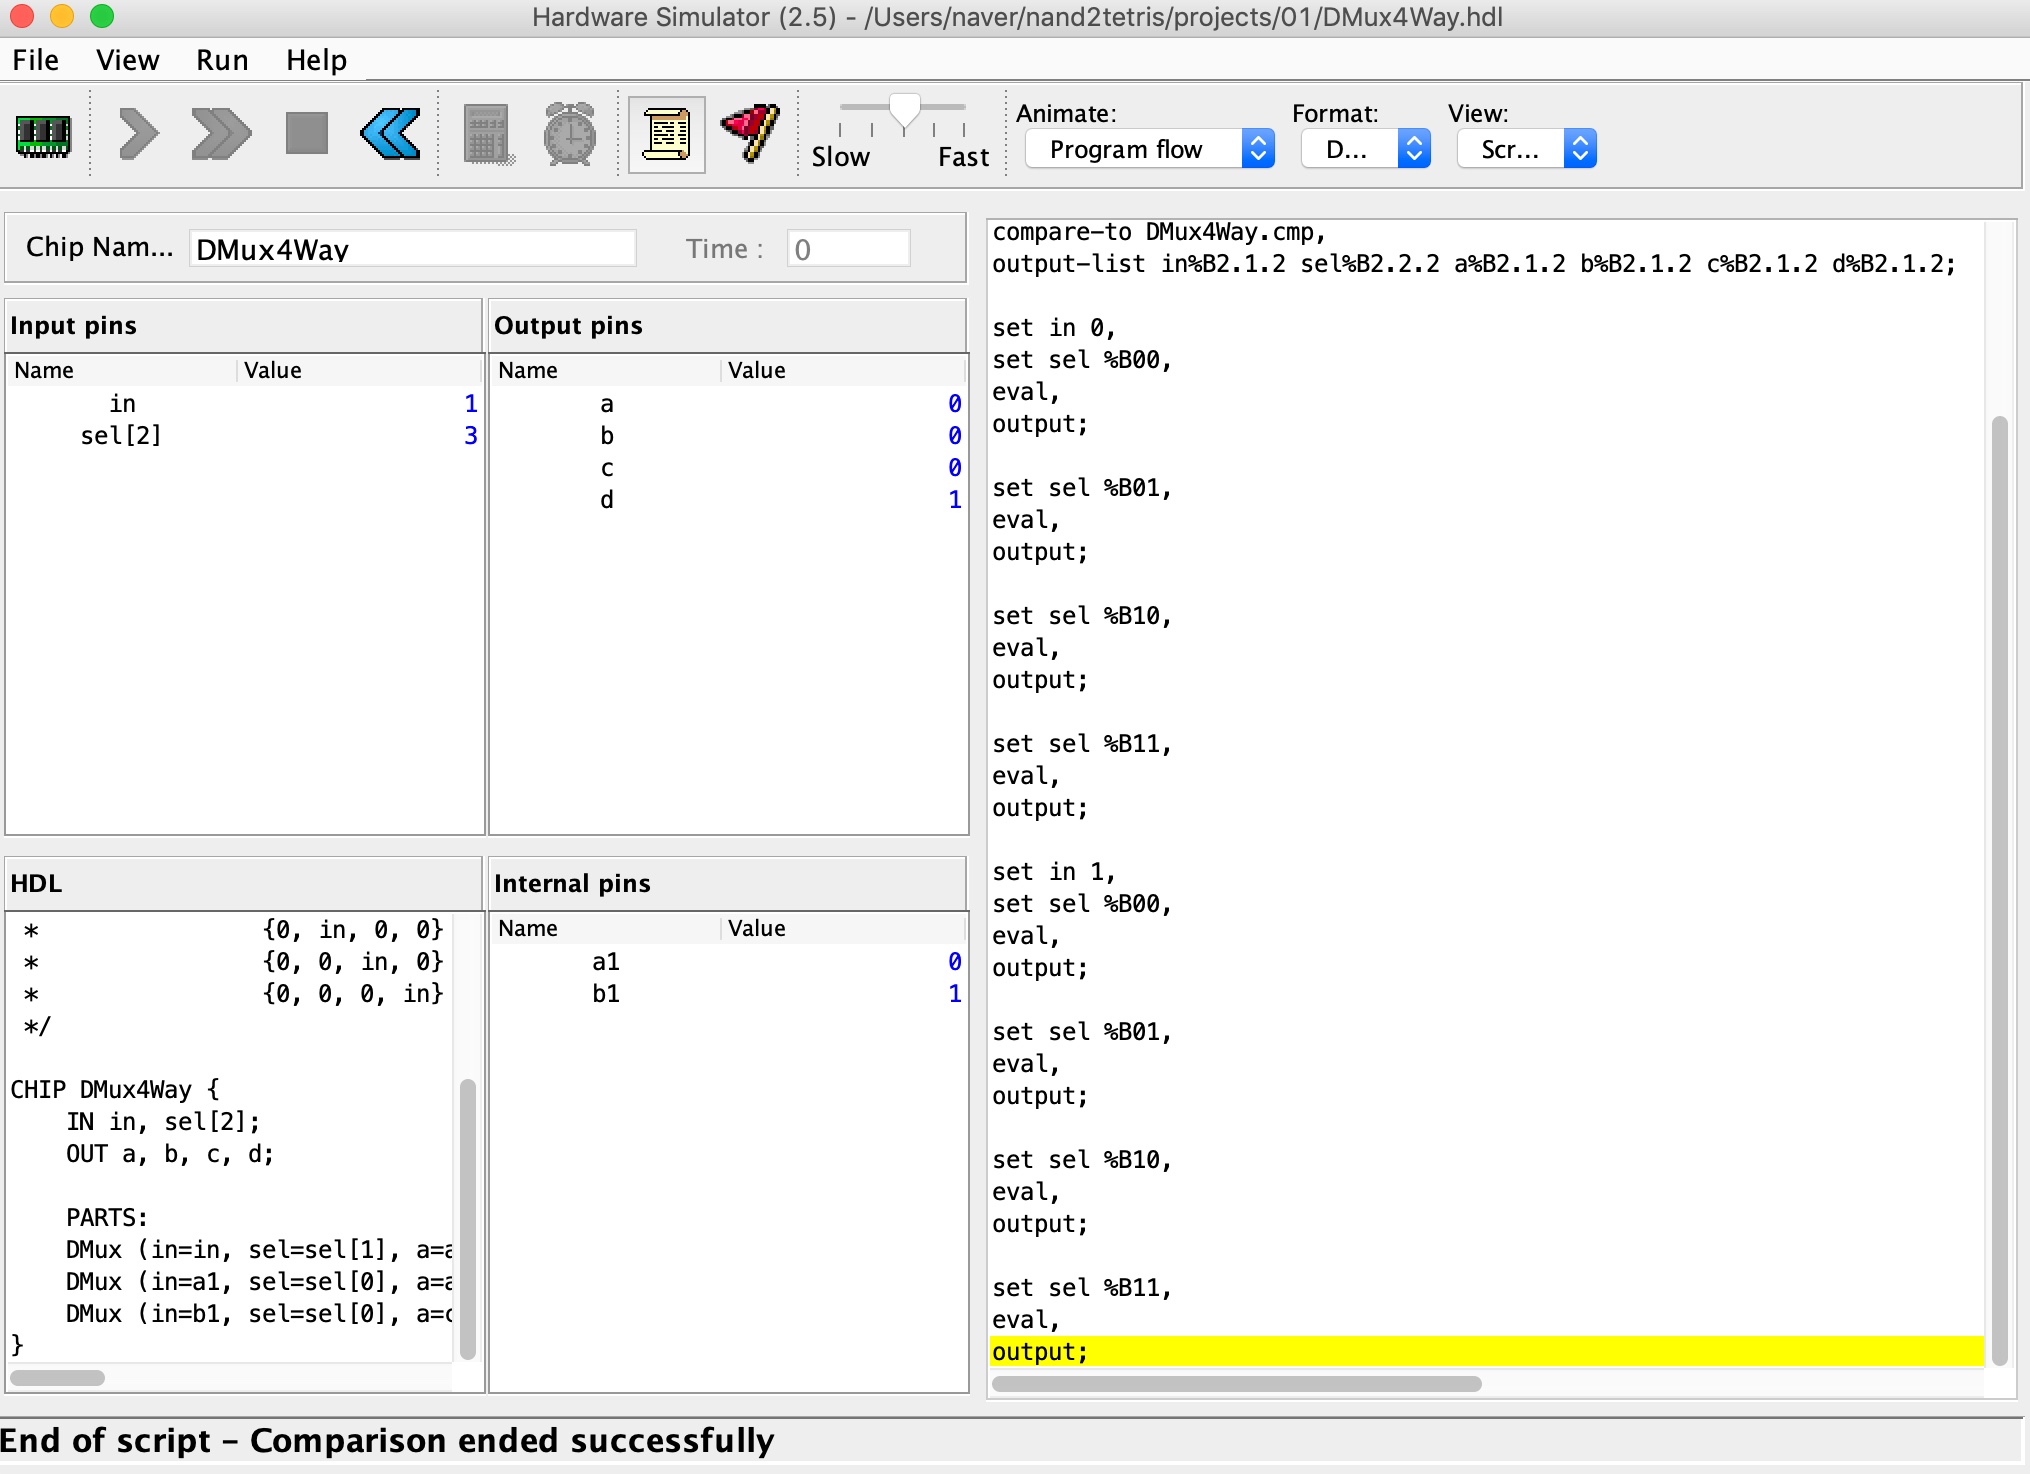Click 'CHIP DMux4Way {' in HDL panel

click(115, 1090)
